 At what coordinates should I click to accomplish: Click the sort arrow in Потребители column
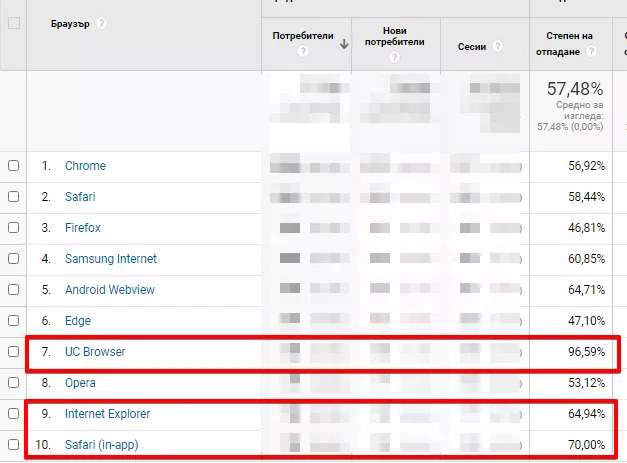pos(344,44)
